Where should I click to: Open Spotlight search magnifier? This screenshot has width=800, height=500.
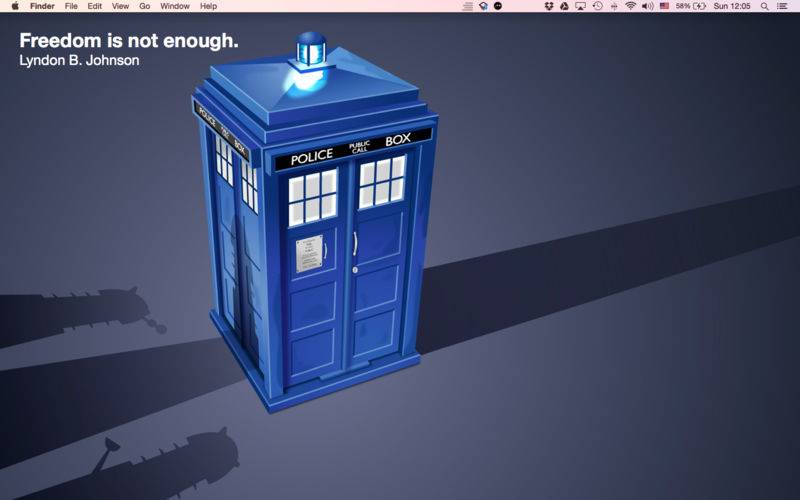[x=764, y=6]
